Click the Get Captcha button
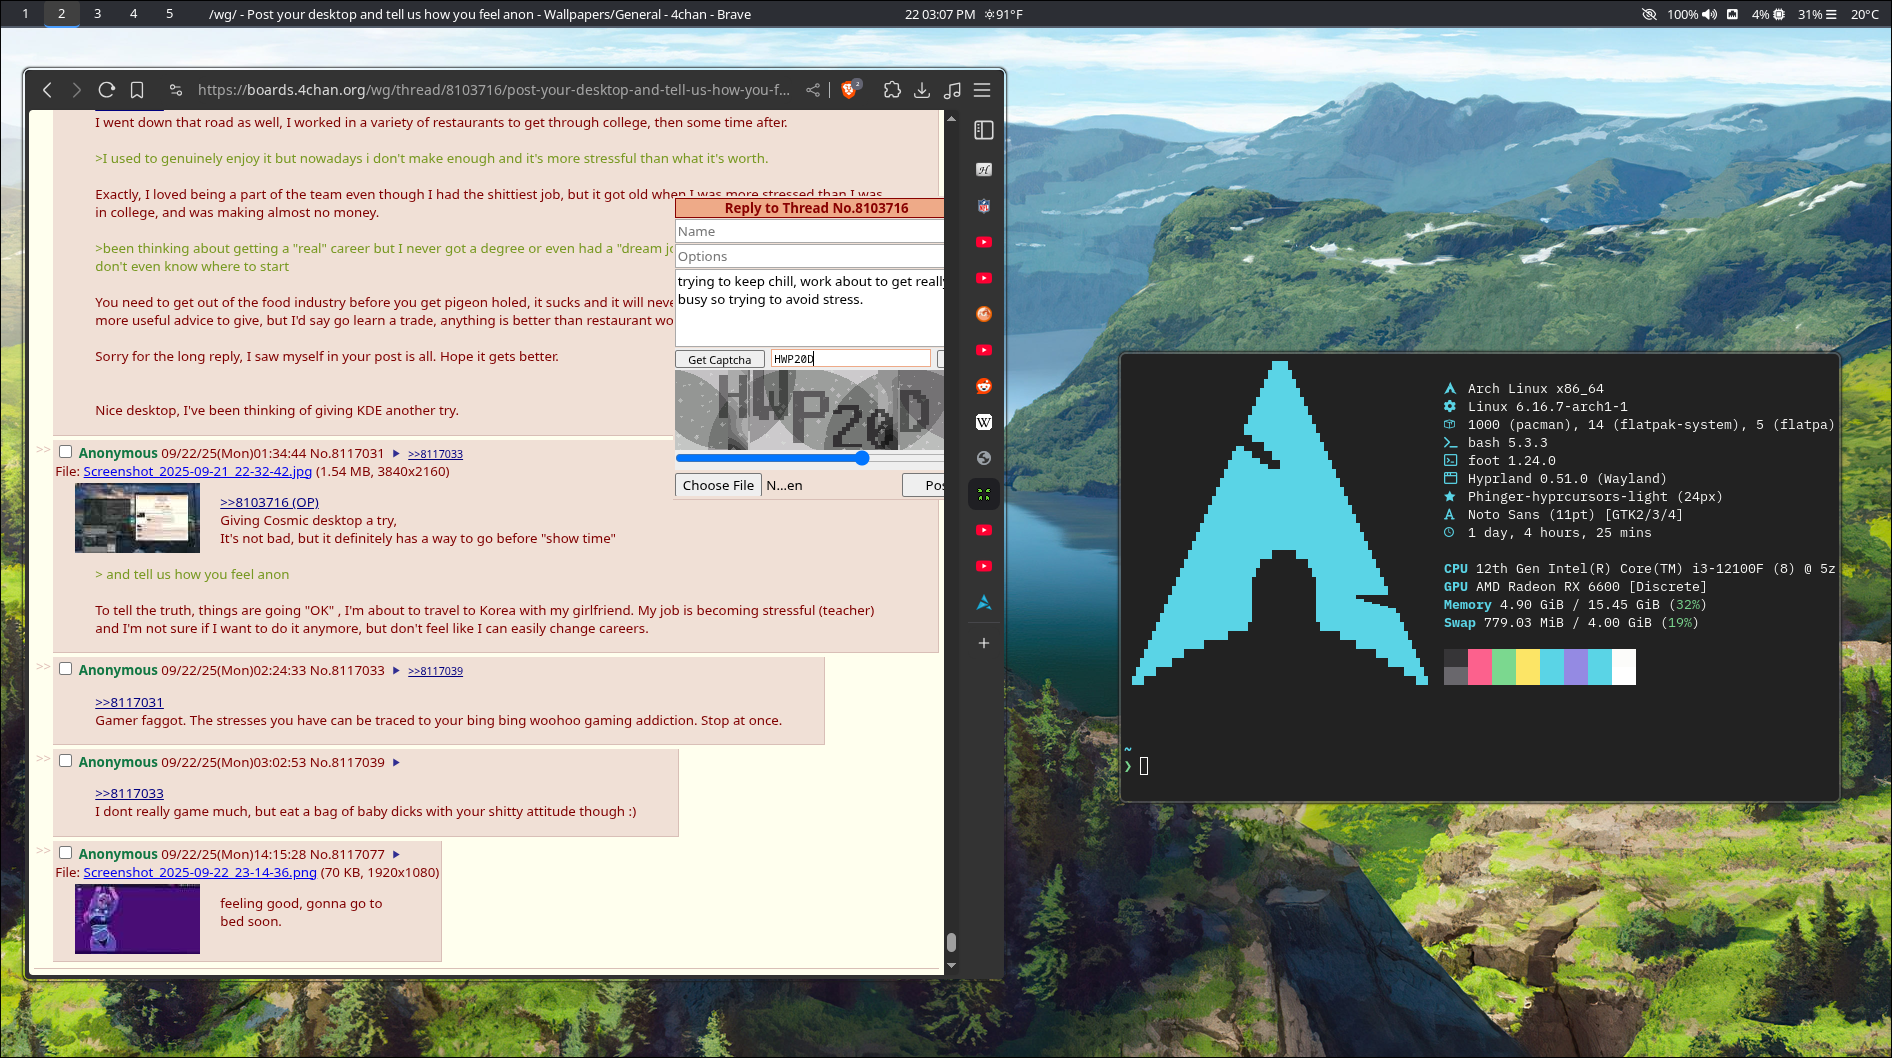 719,360
